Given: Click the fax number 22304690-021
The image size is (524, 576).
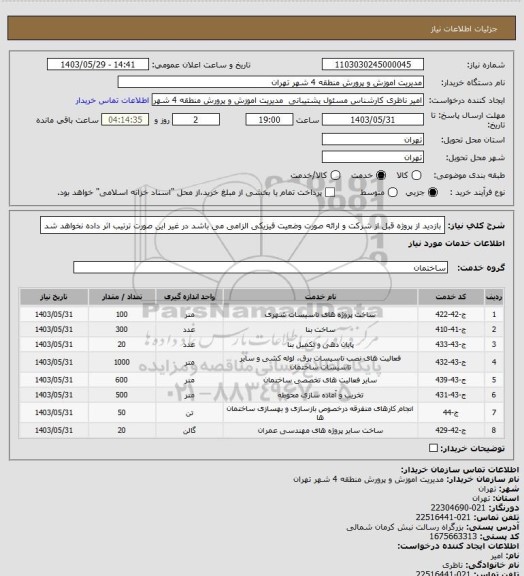Looking at the screenshot, I should tap(458, 508).
